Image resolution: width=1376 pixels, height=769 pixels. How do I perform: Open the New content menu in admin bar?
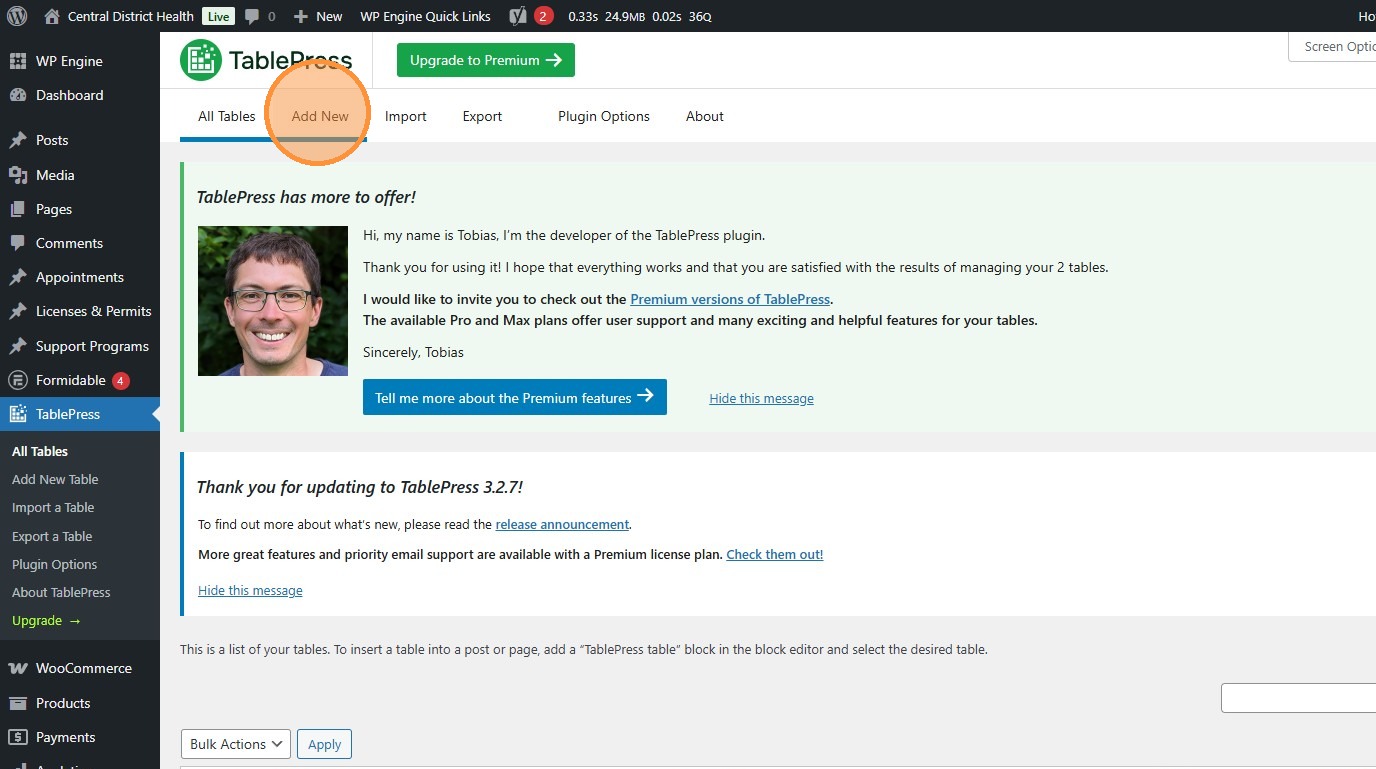(x=318, y=16)
